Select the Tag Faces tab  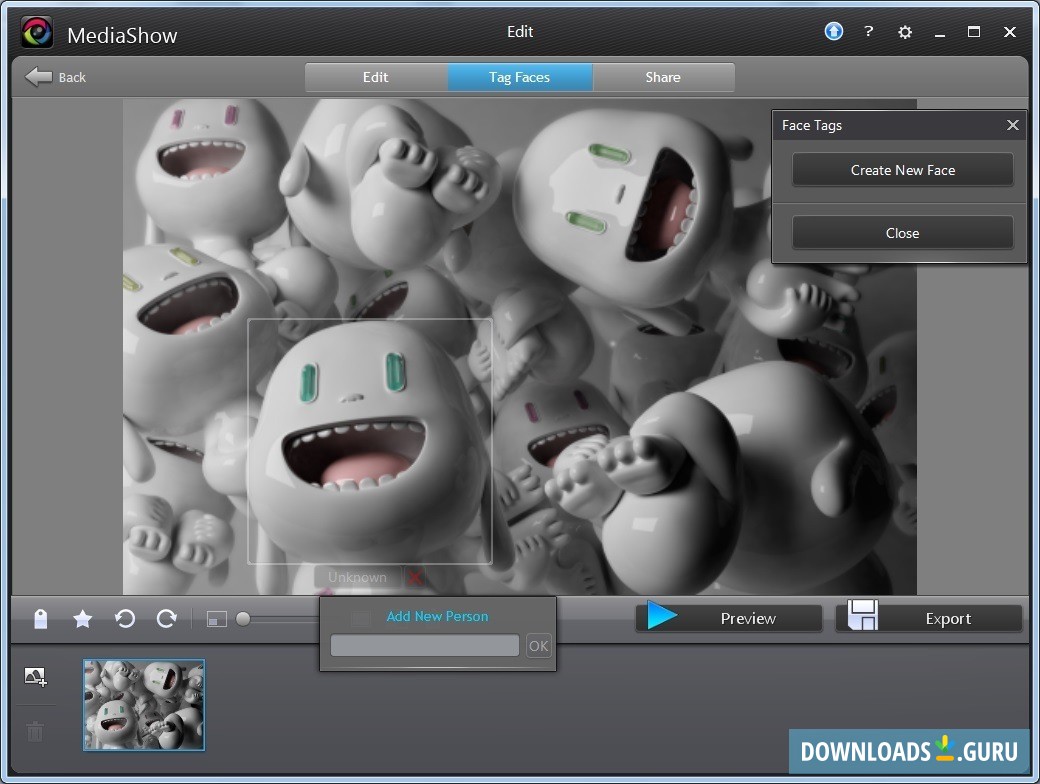tap(519, 77)
